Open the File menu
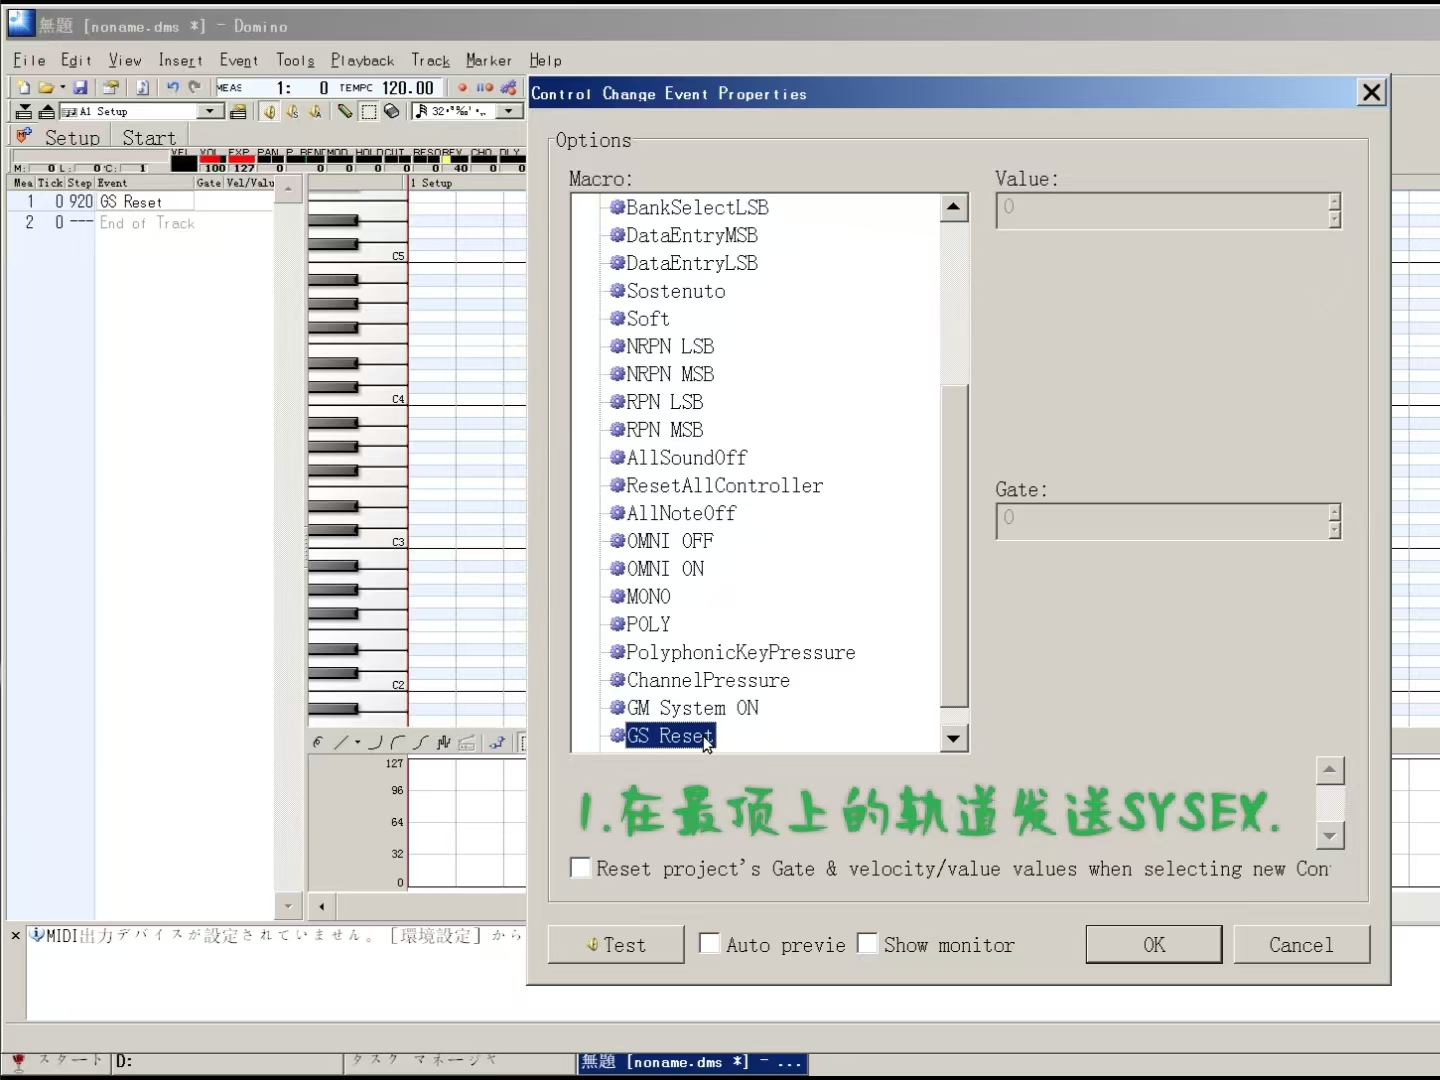This screenshot has width=1440, height=1080. [x=29, y=60]
